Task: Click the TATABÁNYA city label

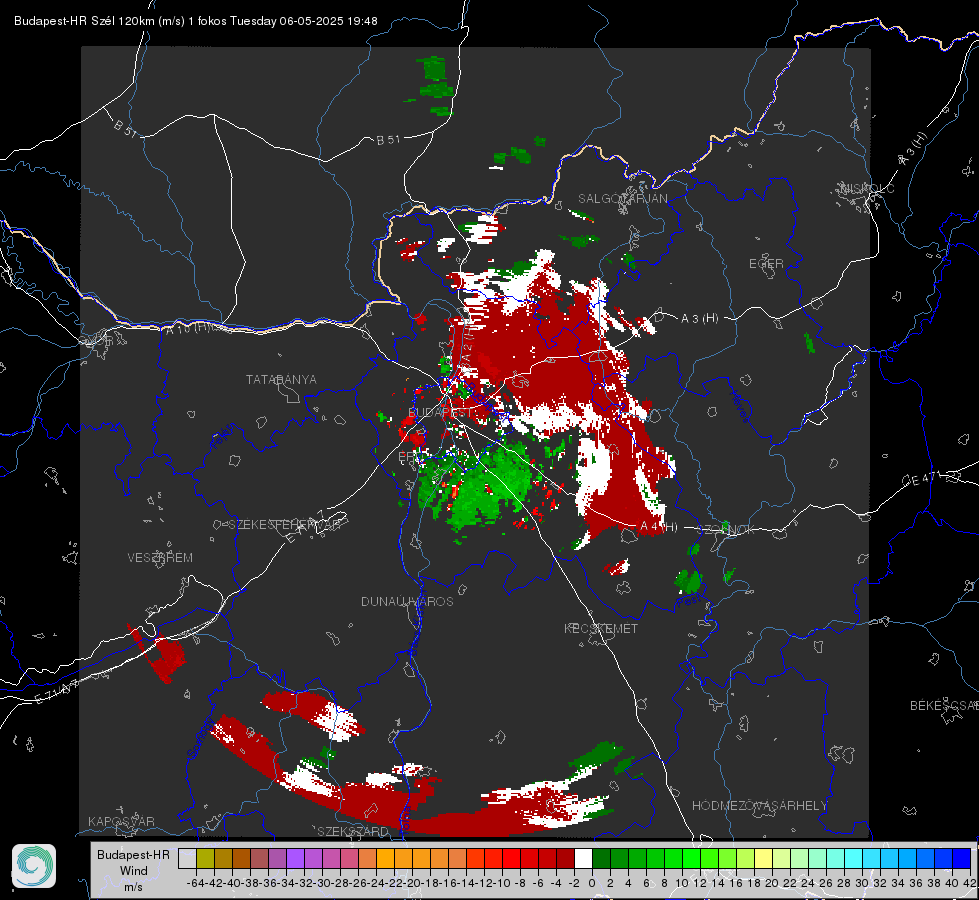Action: 281,380
